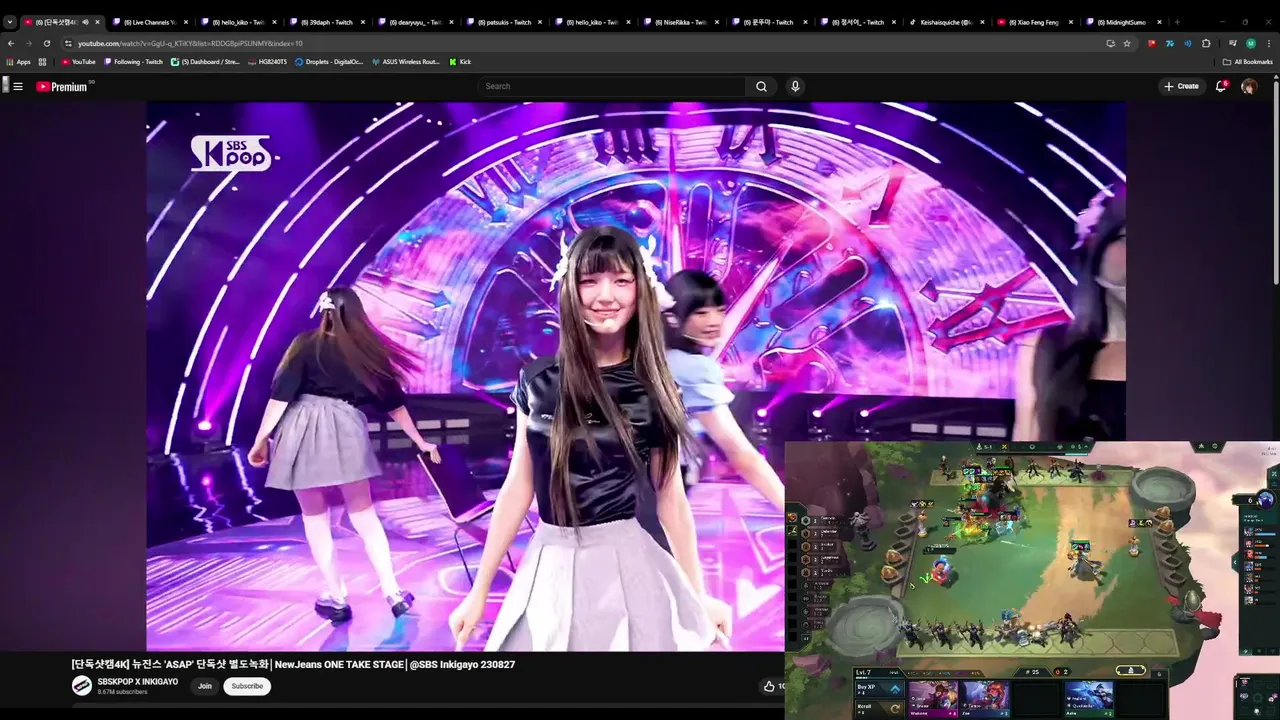
Task: Click the Subscribe button
Action: [247, 686]
